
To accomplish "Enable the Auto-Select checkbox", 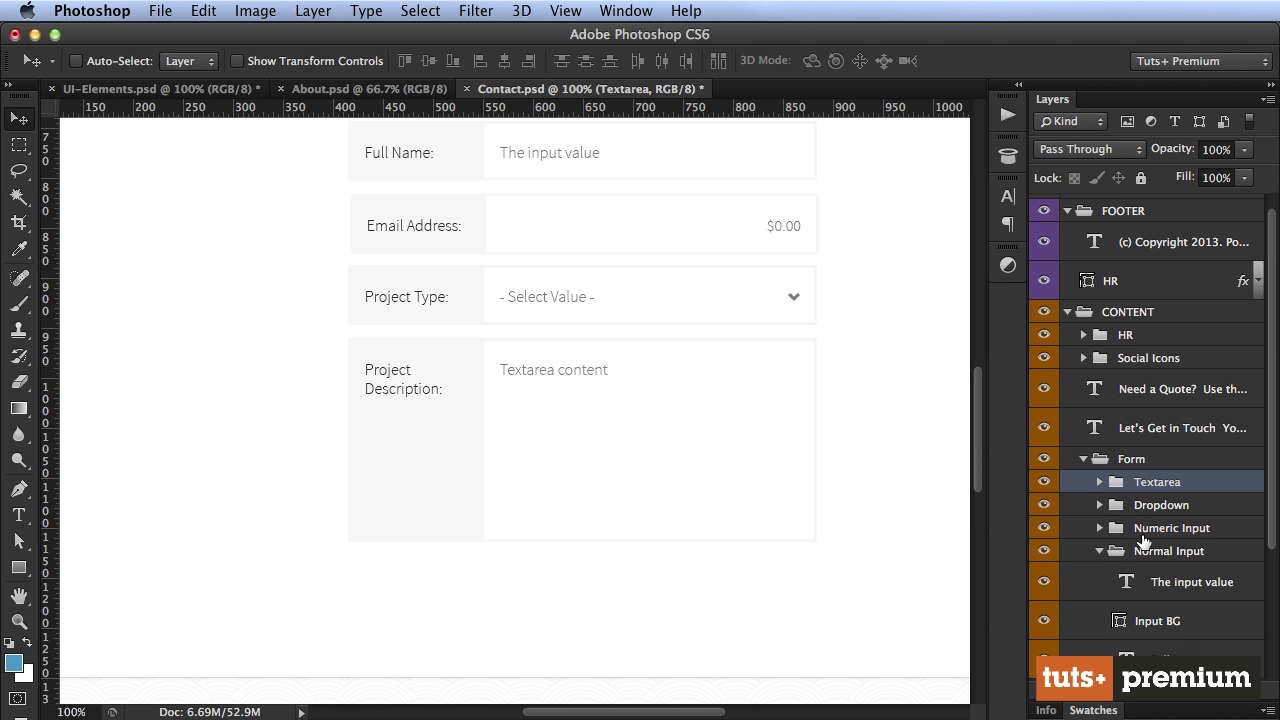I will (x=75, y=61).
